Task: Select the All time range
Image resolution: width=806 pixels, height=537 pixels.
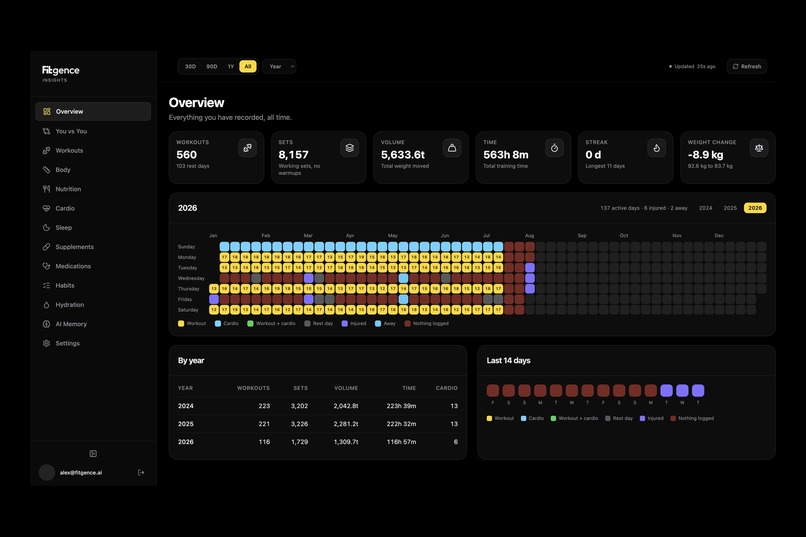Action: coord(248,66)
